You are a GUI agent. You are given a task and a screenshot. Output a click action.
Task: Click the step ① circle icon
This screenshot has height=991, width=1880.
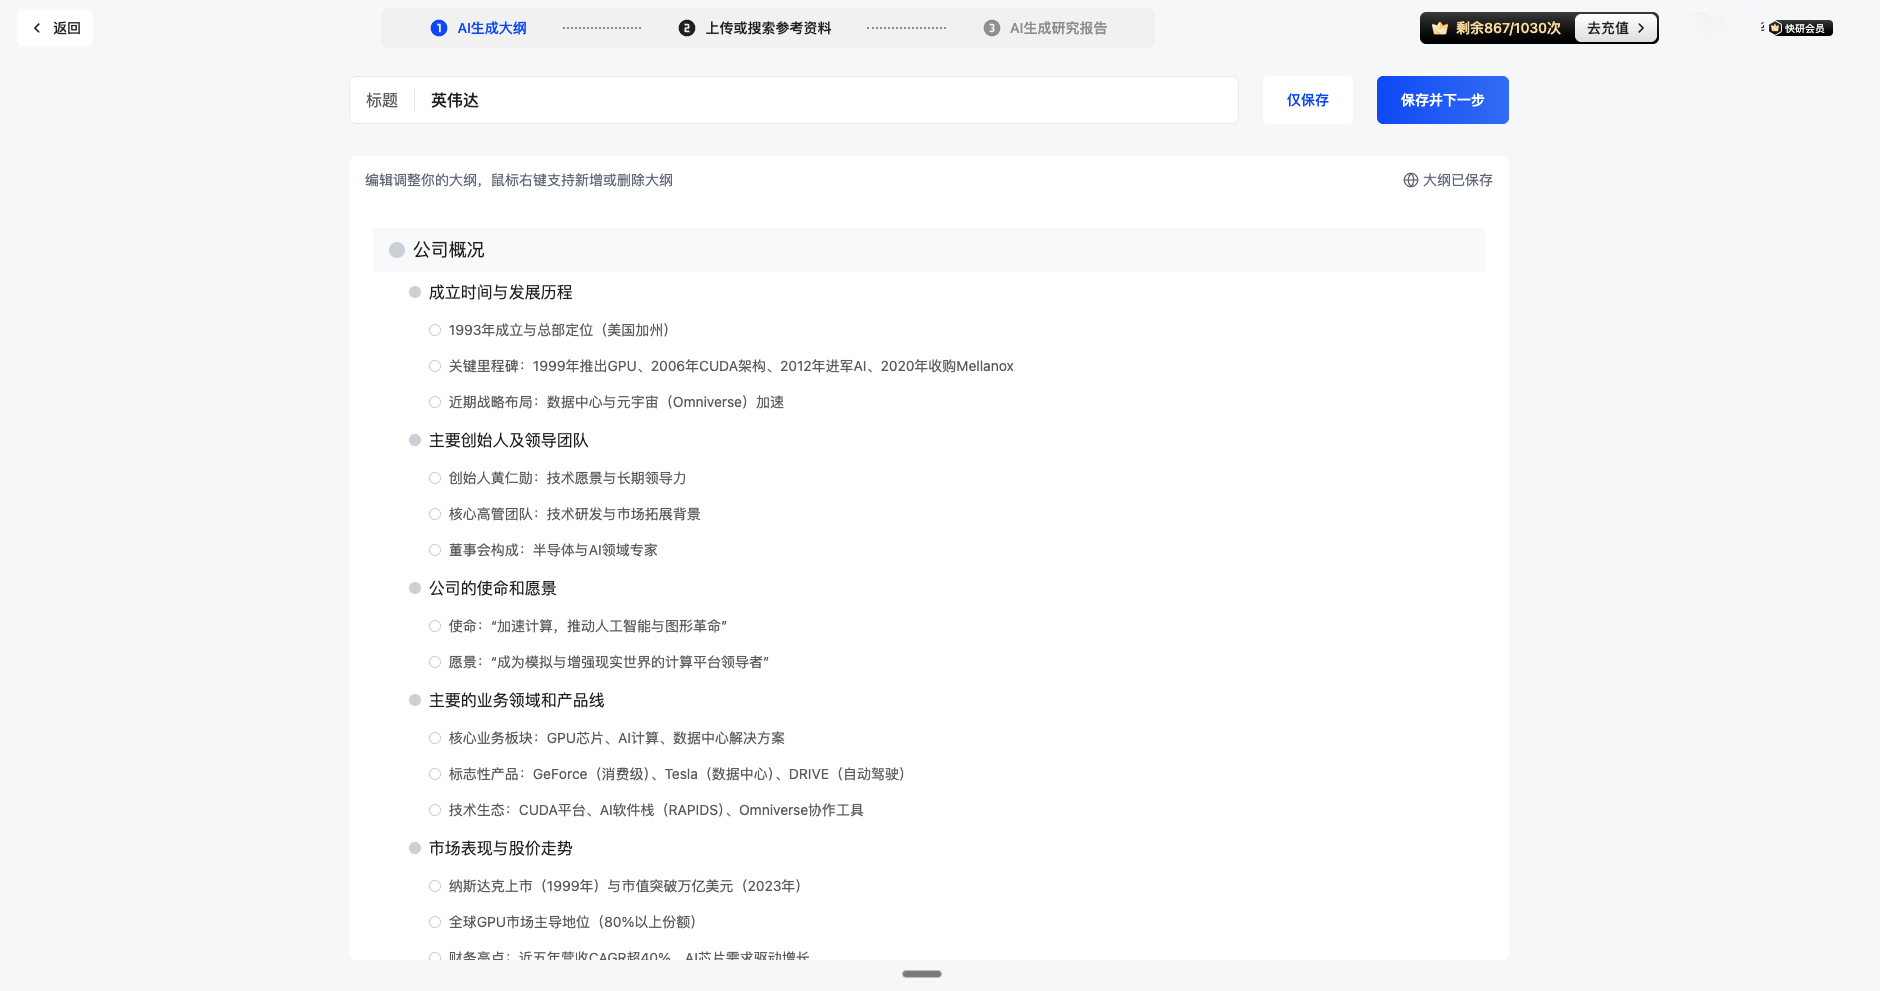[439, 28]
